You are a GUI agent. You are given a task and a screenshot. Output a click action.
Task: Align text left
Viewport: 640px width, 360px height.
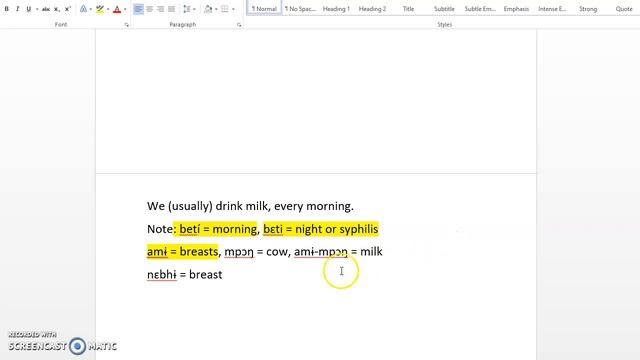[x=138, y=9]
